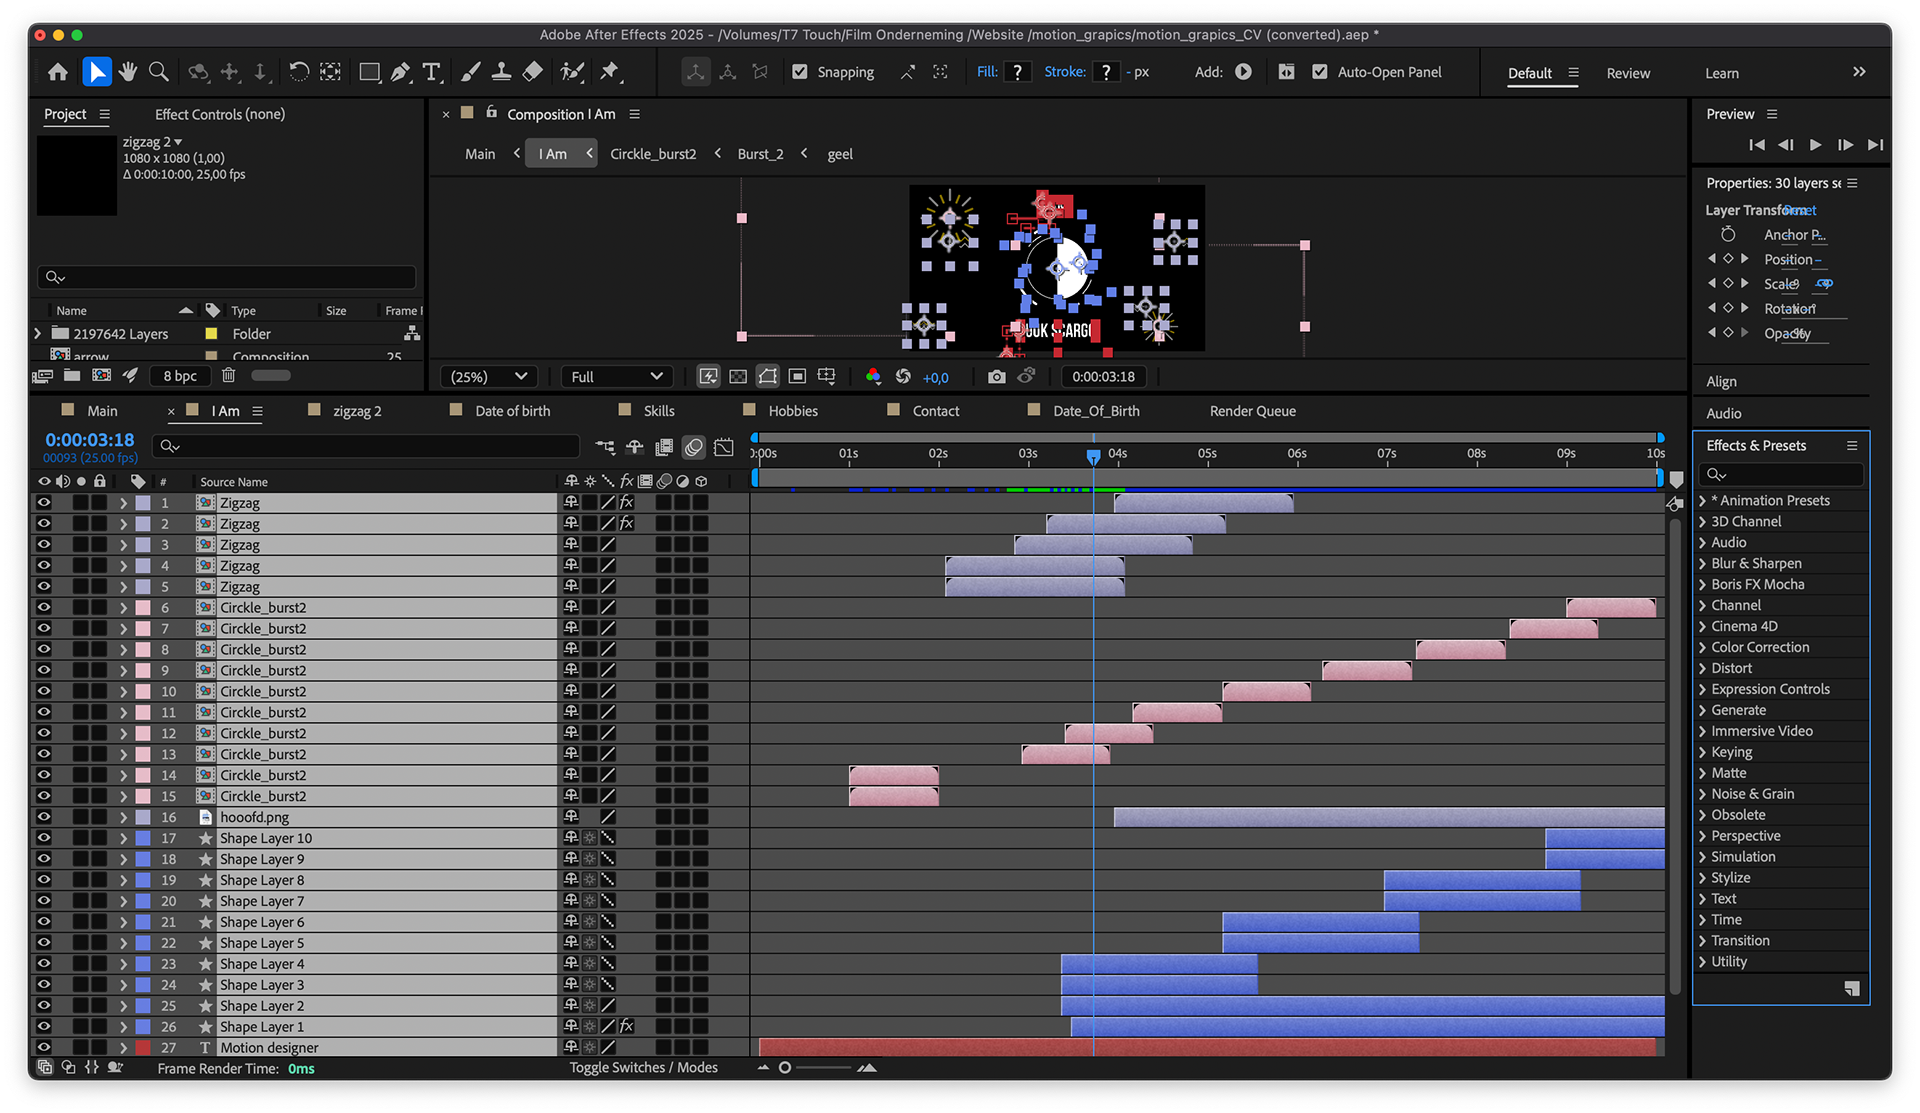The height and width of the screenshot is (1113, 1920).
Task: Take a snapshot with camera icon
Action: coord(996,377)
